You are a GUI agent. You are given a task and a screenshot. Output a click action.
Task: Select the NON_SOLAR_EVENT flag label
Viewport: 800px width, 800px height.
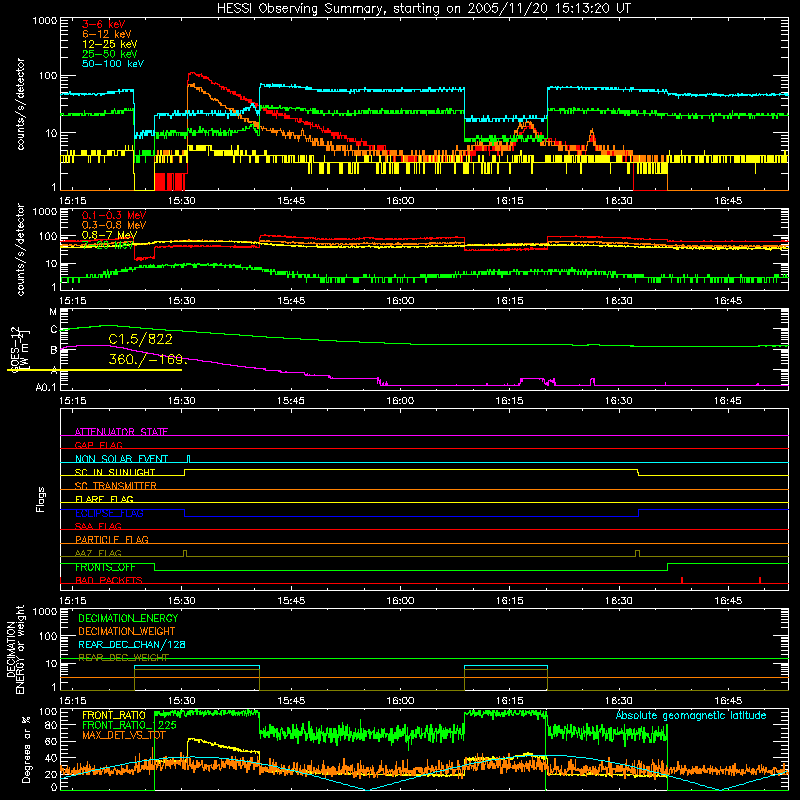121,459
